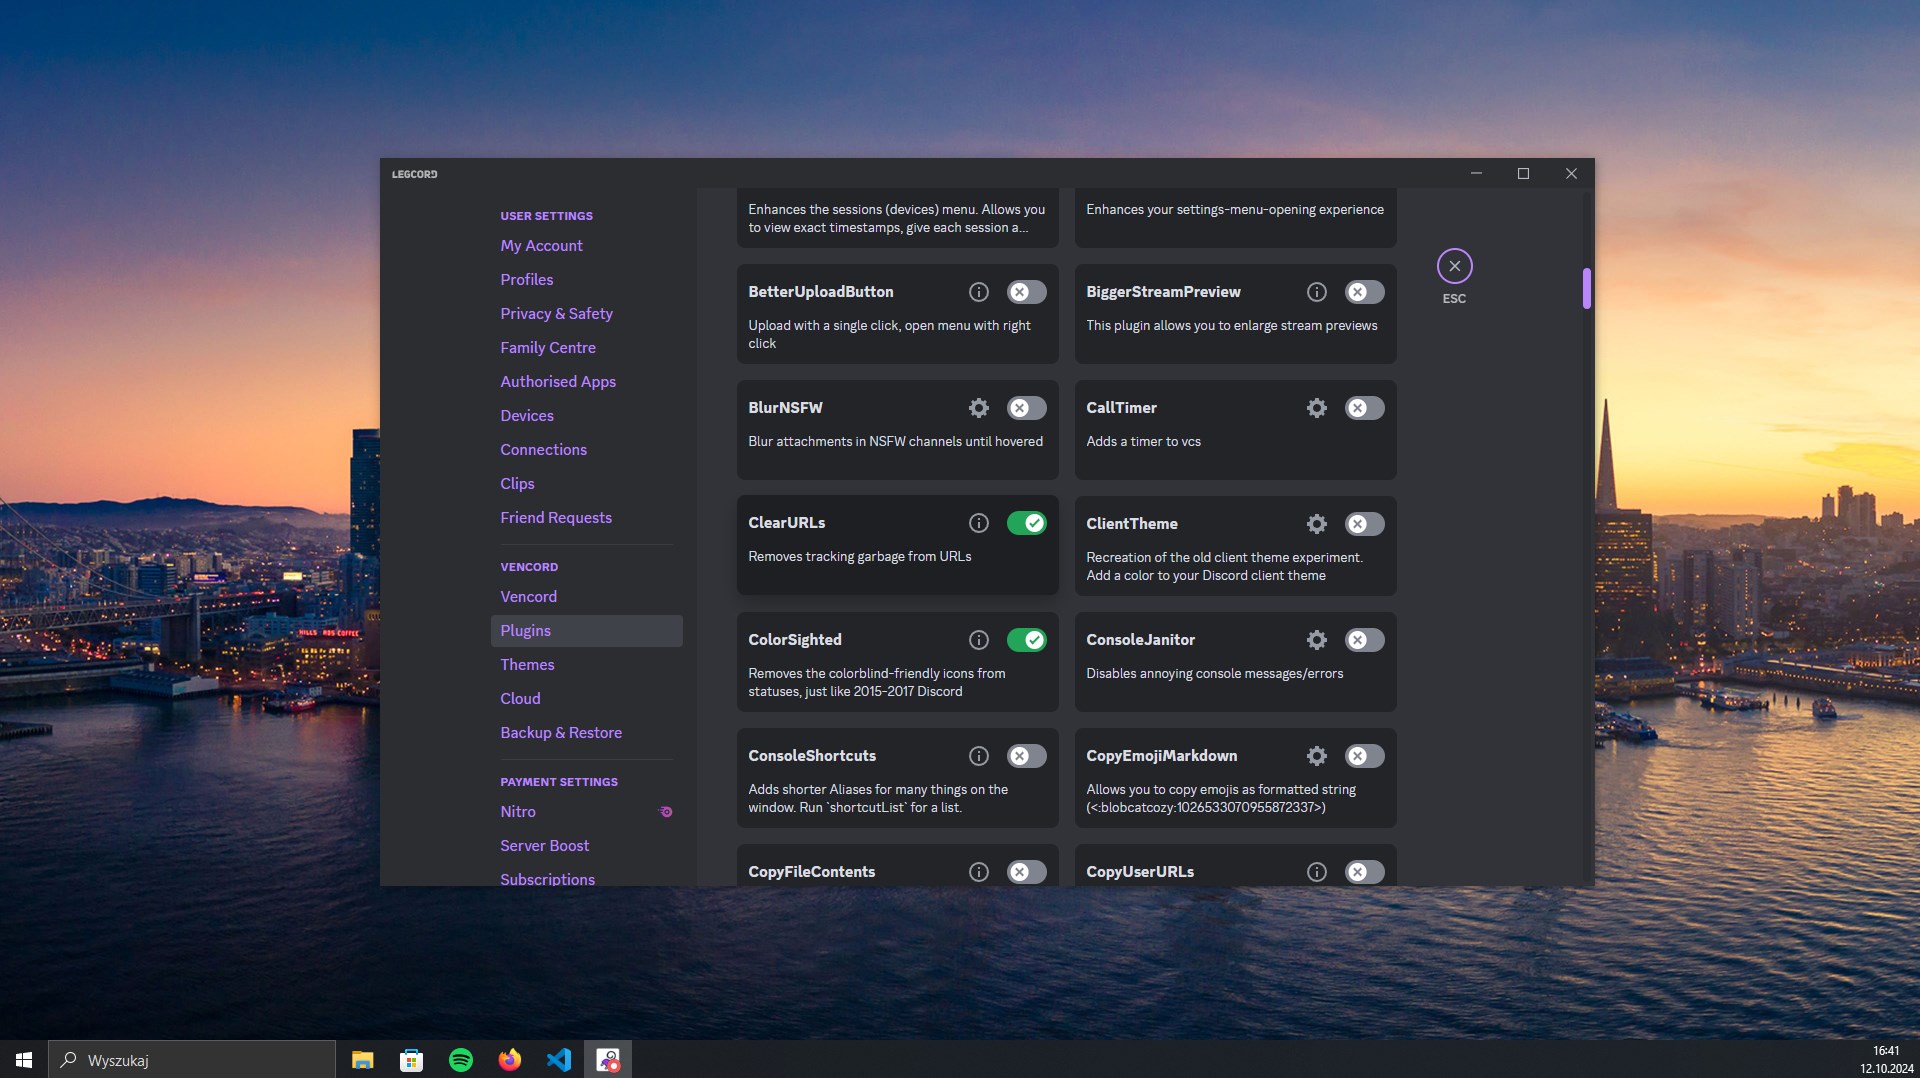Viewport: 1920px width, 1078px height.
Task: Enable the ConsoleShortcuts plugin
Action: coord(1027,756)
